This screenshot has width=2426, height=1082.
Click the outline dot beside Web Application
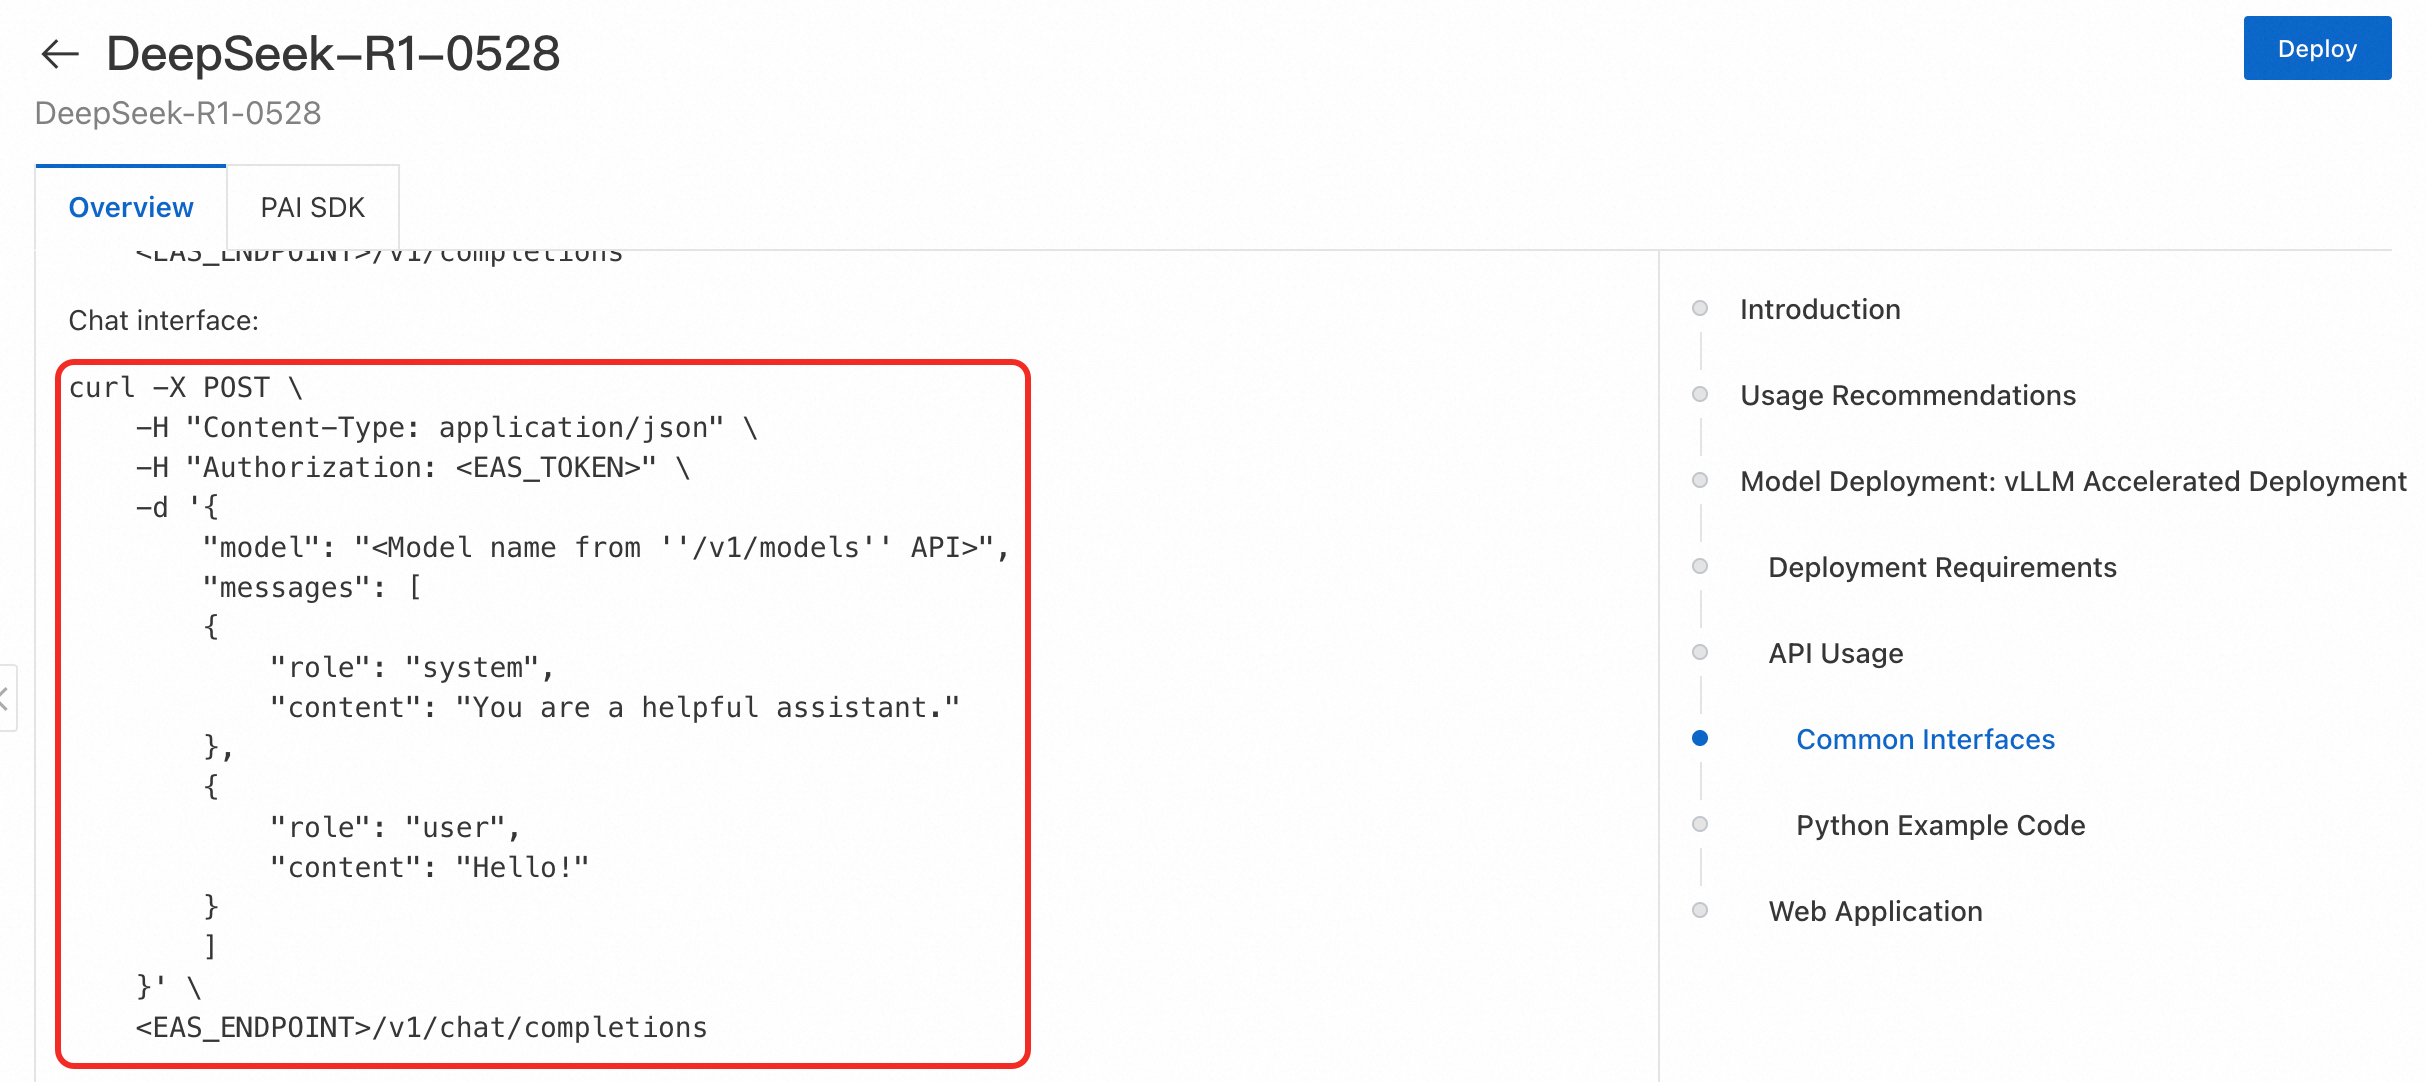click(1699, 910)
